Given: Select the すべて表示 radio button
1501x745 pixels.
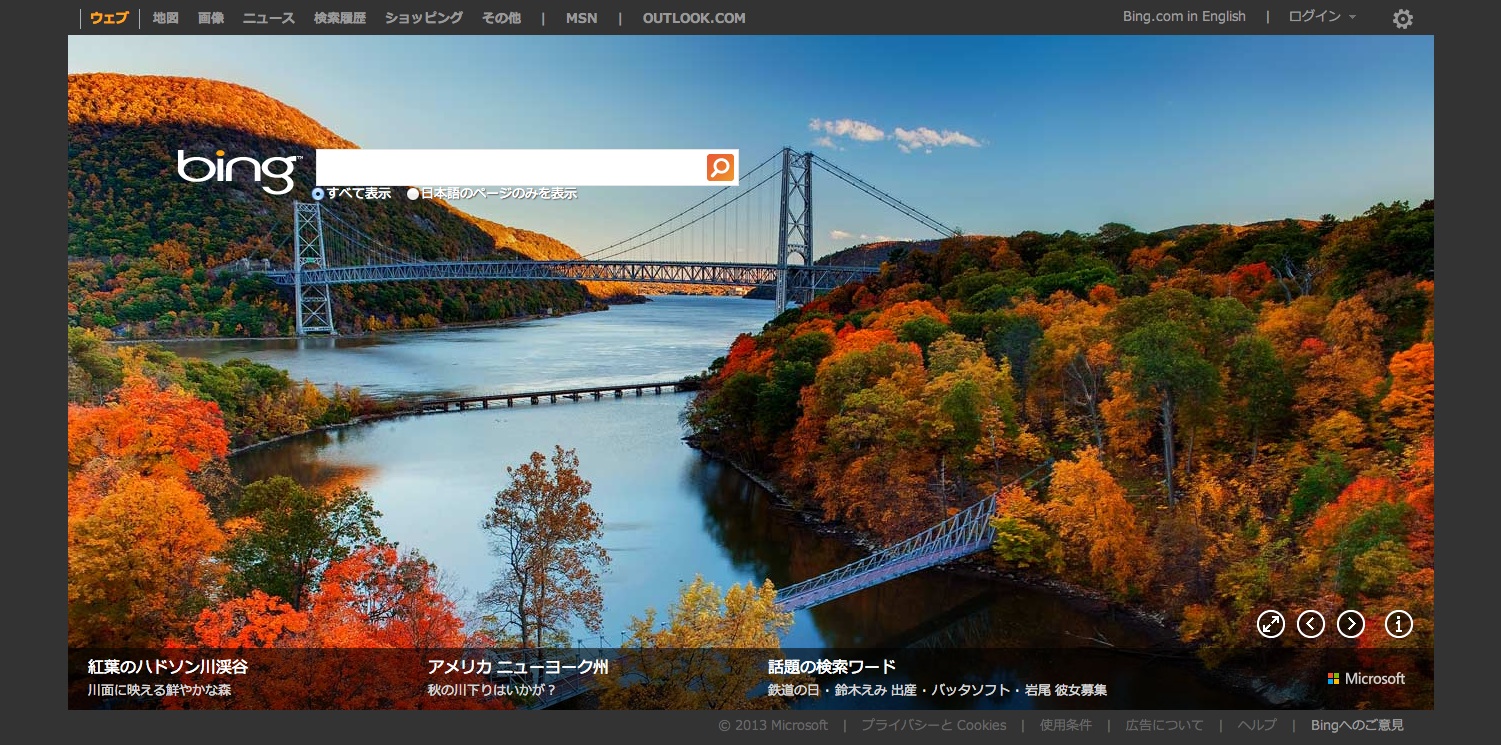Looking at the screenshot, I should [x=318, y=194].
